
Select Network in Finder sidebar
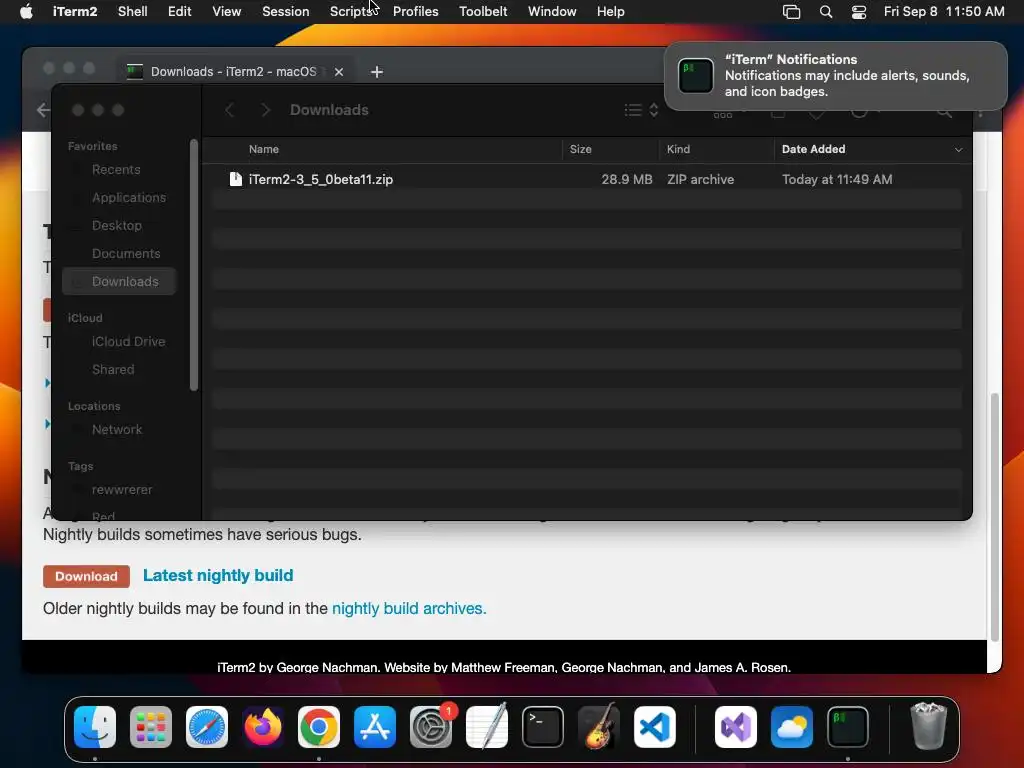(117, 430)
